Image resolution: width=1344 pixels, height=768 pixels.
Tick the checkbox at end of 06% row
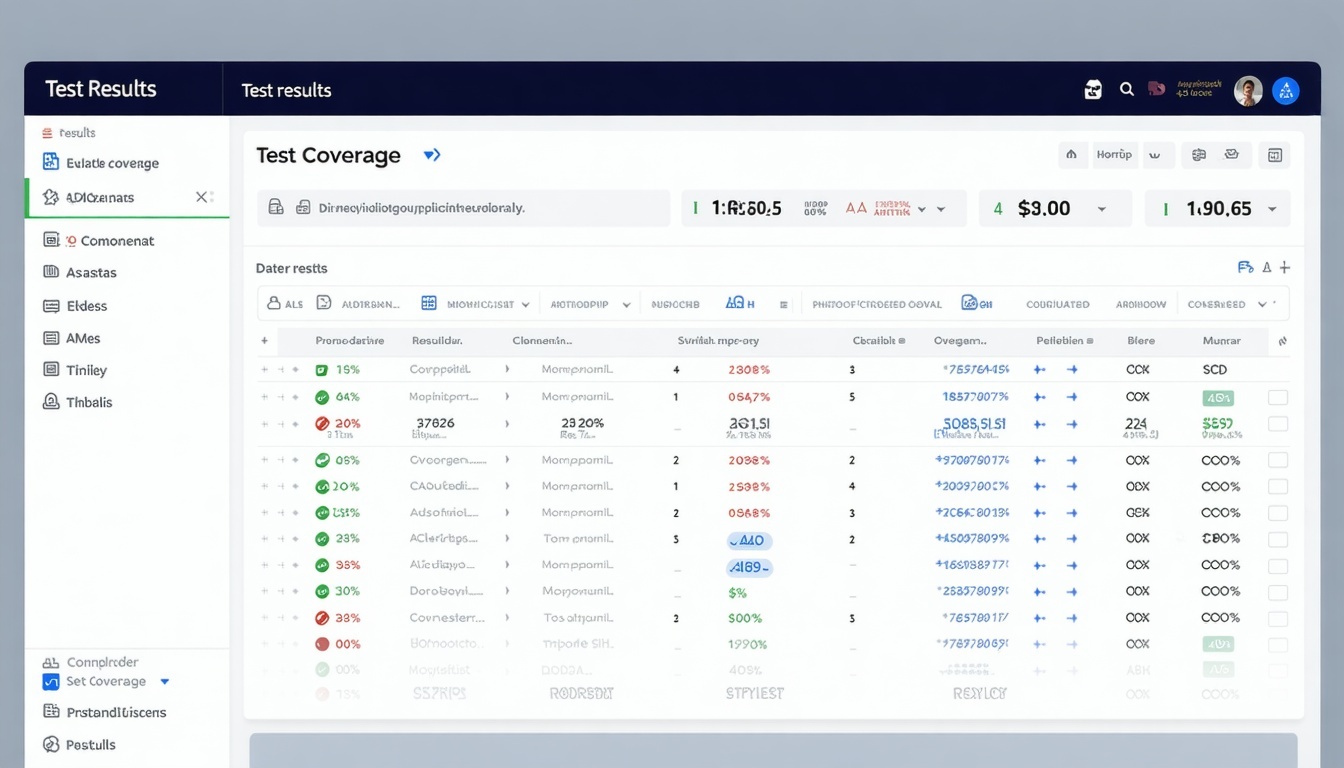coord(1277,461)
